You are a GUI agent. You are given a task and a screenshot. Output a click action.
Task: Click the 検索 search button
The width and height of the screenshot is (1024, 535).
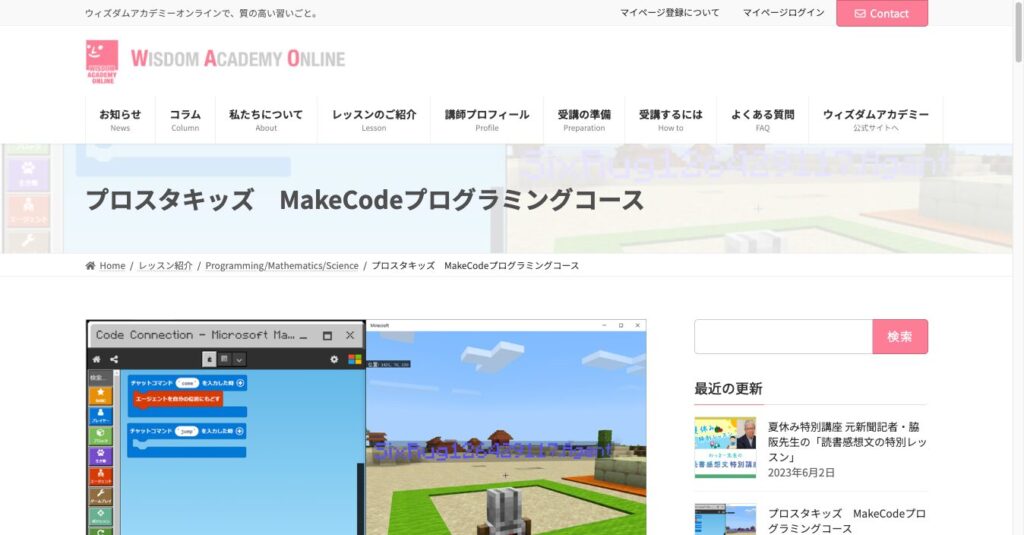900,336
